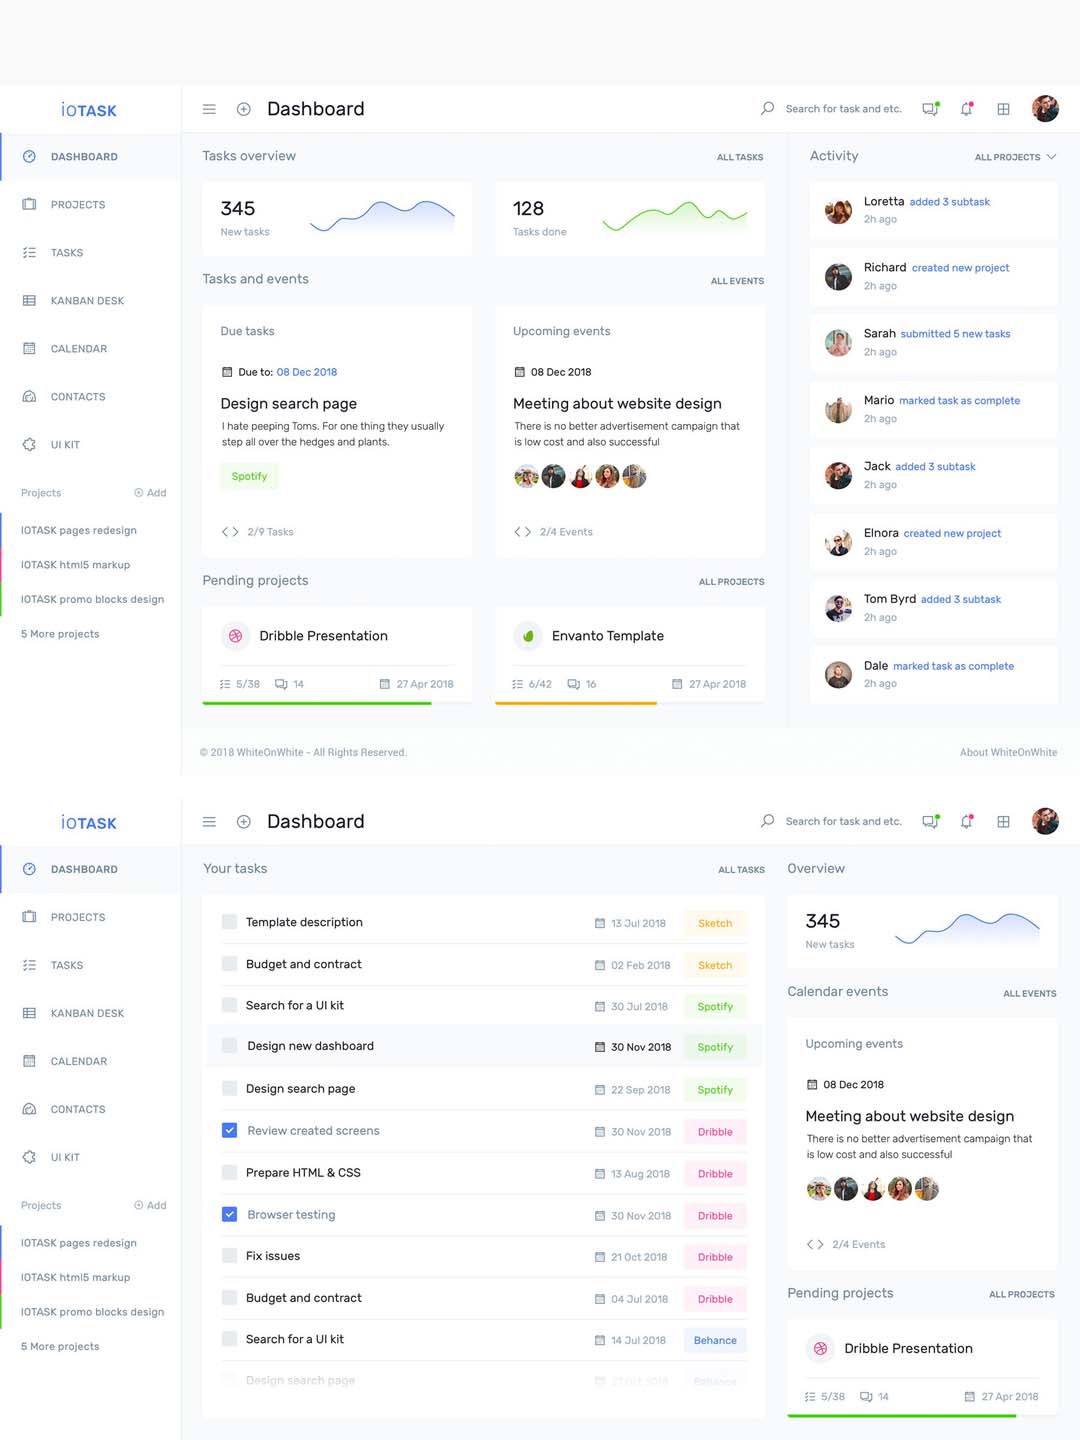Click the leaf icon beside Envanto Template
The image size is (1080, 1440).
click(x=528, y=636)
